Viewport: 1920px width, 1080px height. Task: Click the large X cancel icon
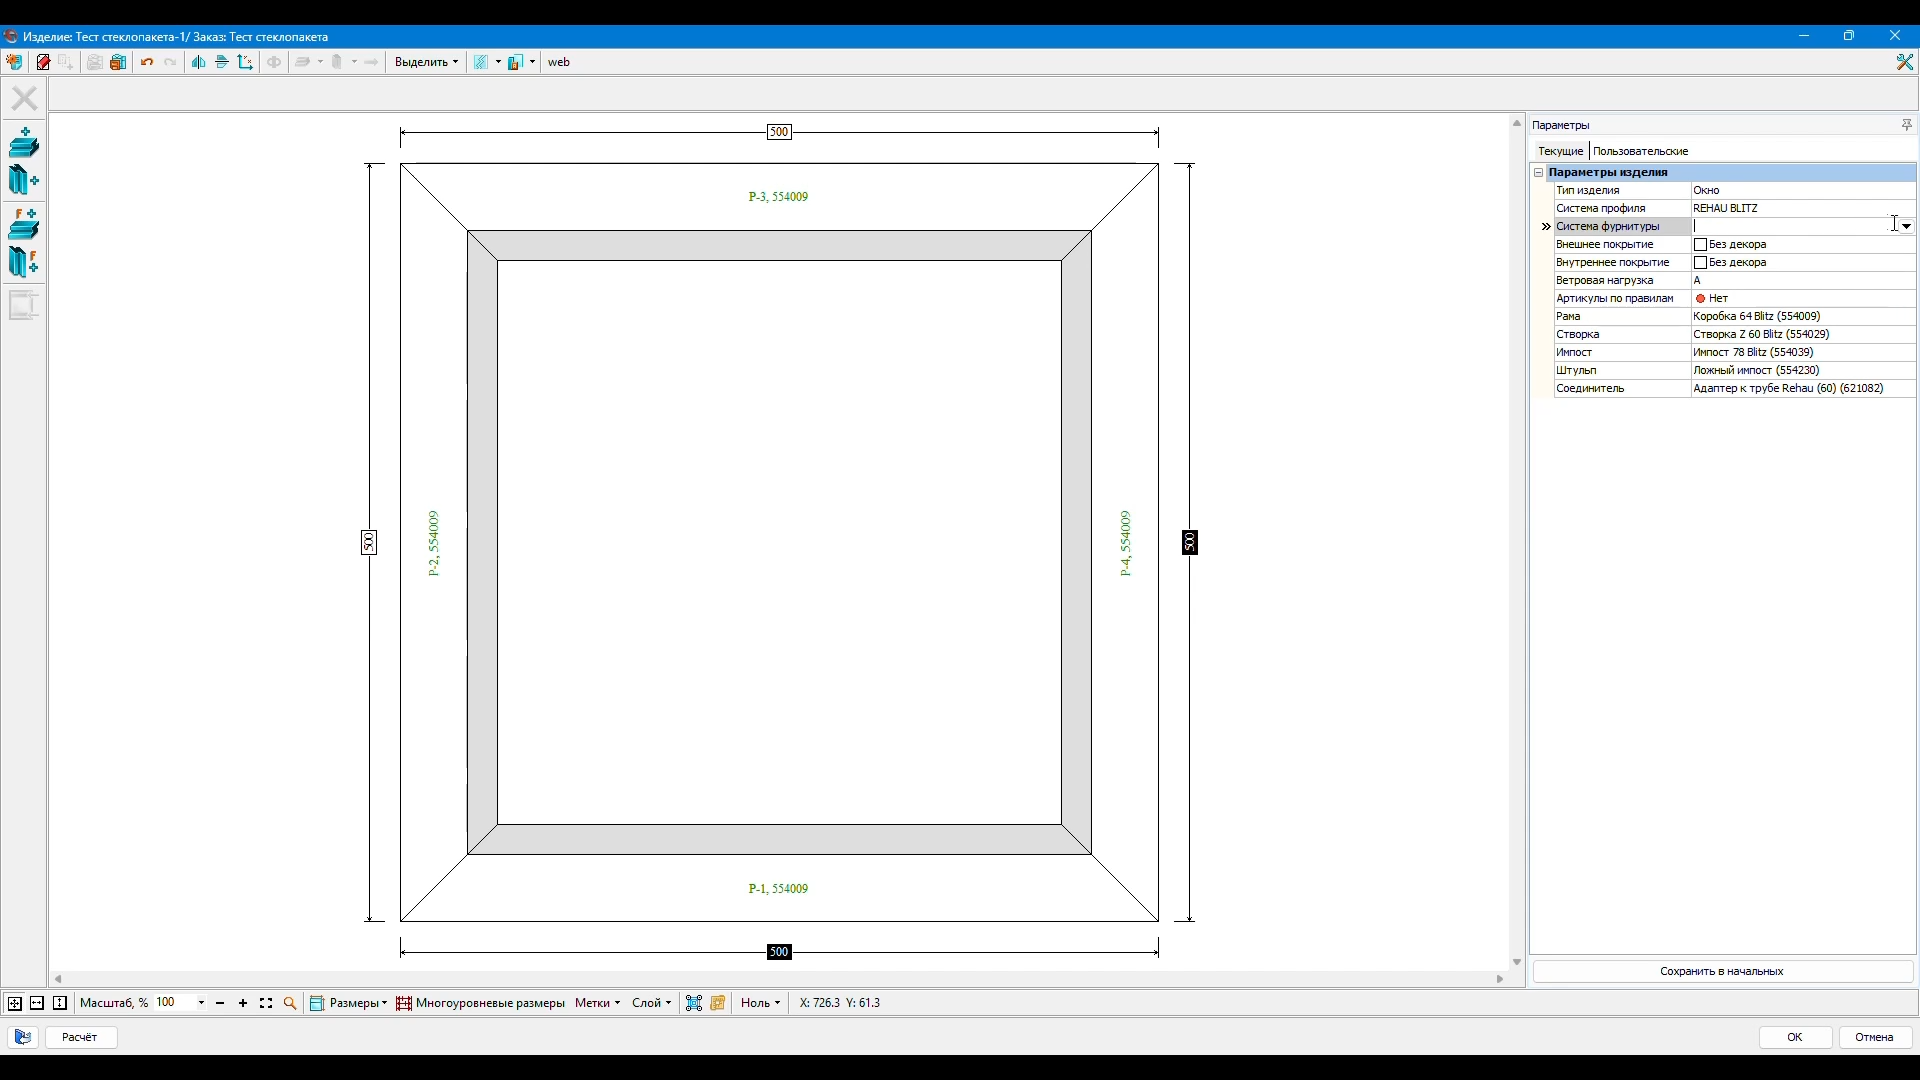point(24,98)
